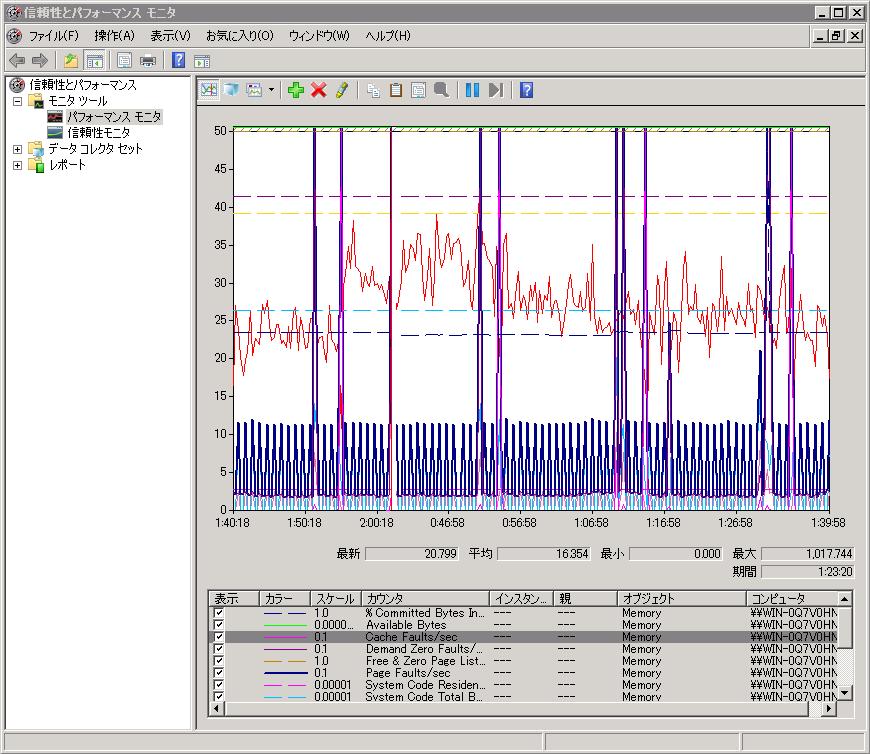The width and height of the screenshot is (870, 754).
Task: Open the 操作(A) menu
Action: tap(113, 36)
